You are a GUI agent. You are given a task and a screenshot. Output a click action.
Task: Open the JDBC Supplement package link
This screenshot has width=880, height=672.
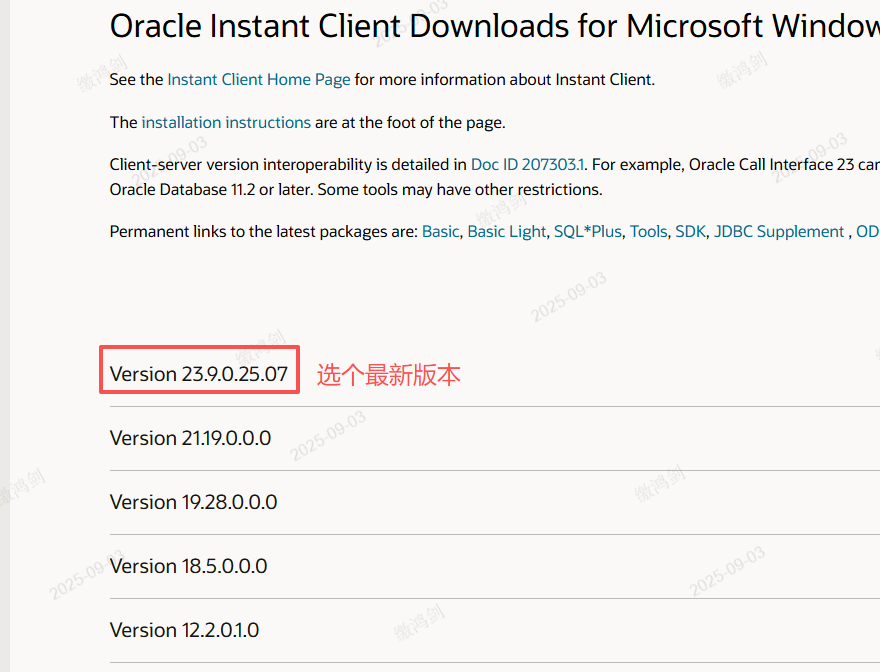pos(778,231)
